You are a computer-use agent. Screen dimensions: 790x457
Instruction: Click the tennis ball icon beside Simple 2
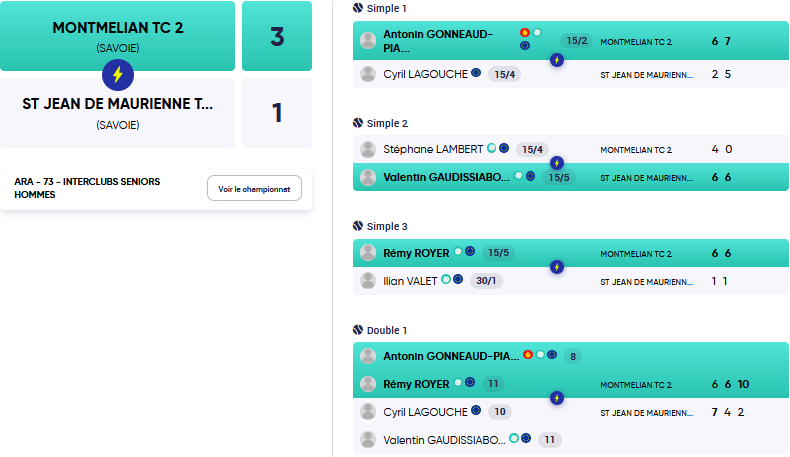pyautogui.click(x=358, y=123)
